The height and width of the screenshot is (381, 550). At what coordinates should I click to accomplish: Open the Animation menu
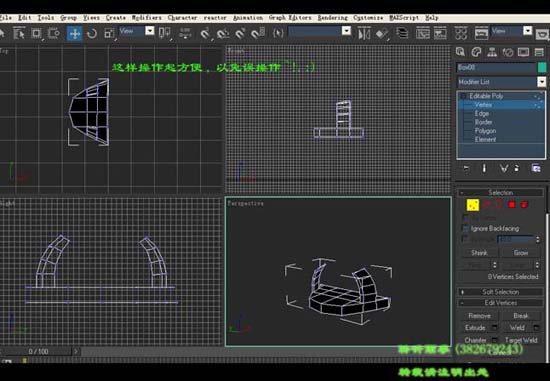click(248, 18)
